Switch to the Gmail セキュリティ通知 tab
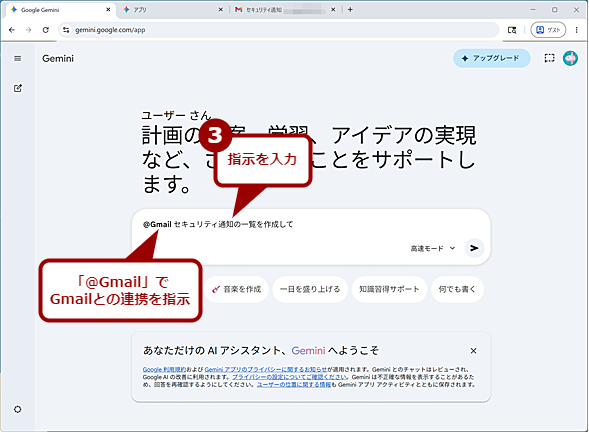Viewport: 589px width, 433px height. [284, 10]
